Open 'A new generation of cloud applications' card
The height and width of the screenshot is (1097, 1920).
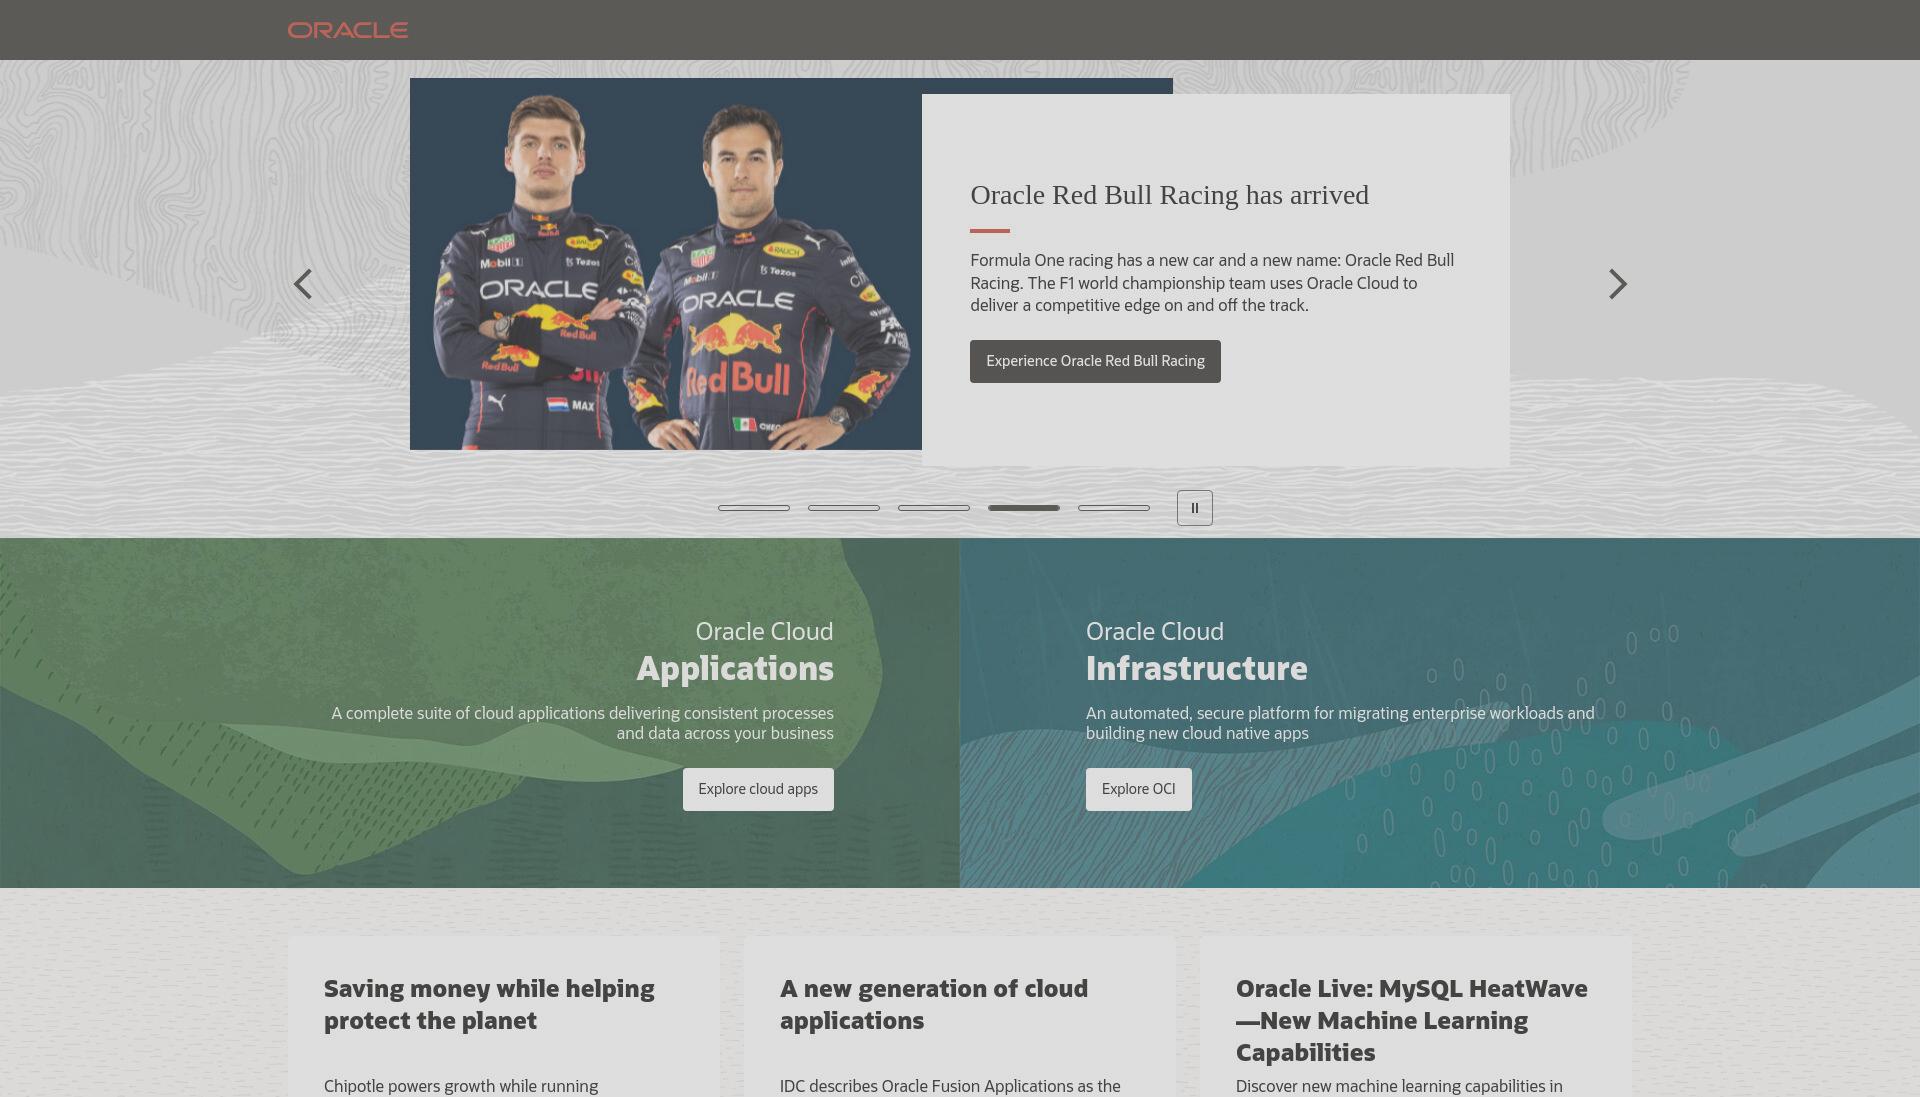pyautogui.click(x=960, y=1016)
